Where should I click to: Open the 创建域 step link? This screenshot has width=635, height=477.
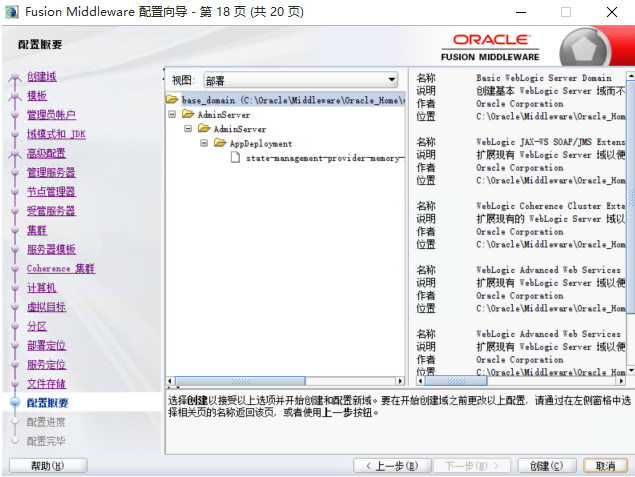[x=42, y=77]
